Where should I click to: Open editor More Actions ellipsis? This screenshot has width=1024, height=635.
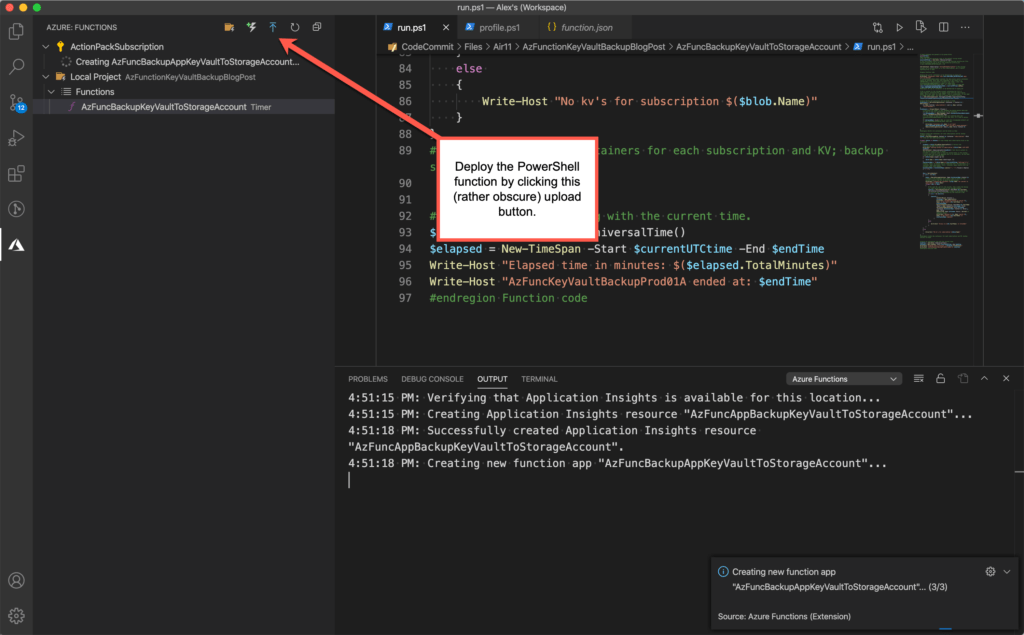coord(965,27)
